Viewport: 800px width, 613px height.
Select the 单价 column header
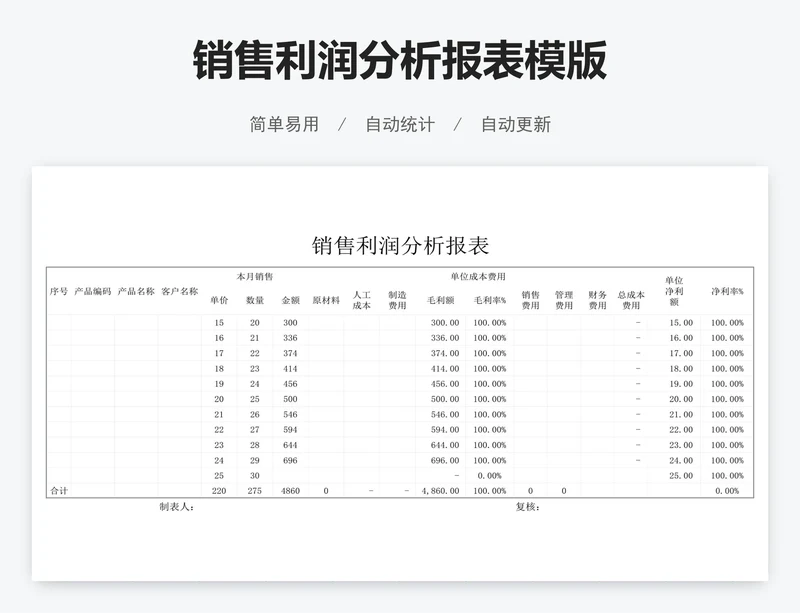click(x=219, y=300)
